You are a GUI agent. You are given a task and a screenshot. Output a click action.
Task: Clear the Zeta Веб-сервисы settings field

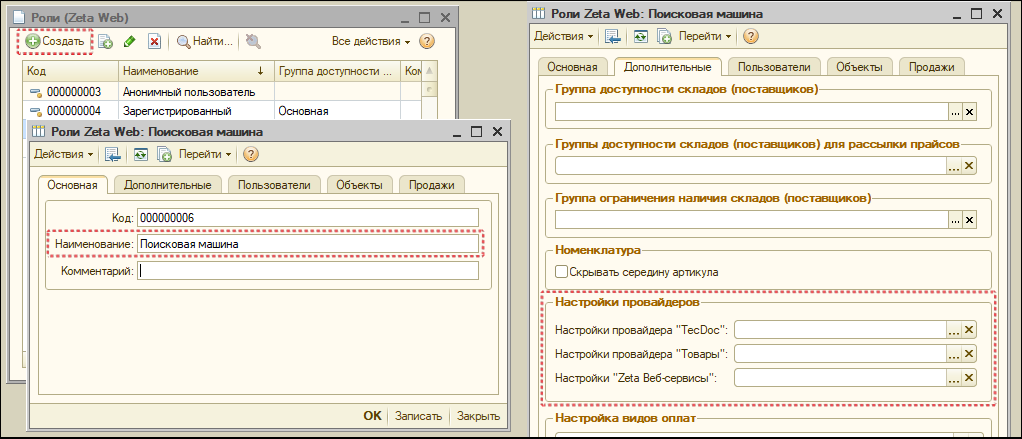(x=969, y=378)
